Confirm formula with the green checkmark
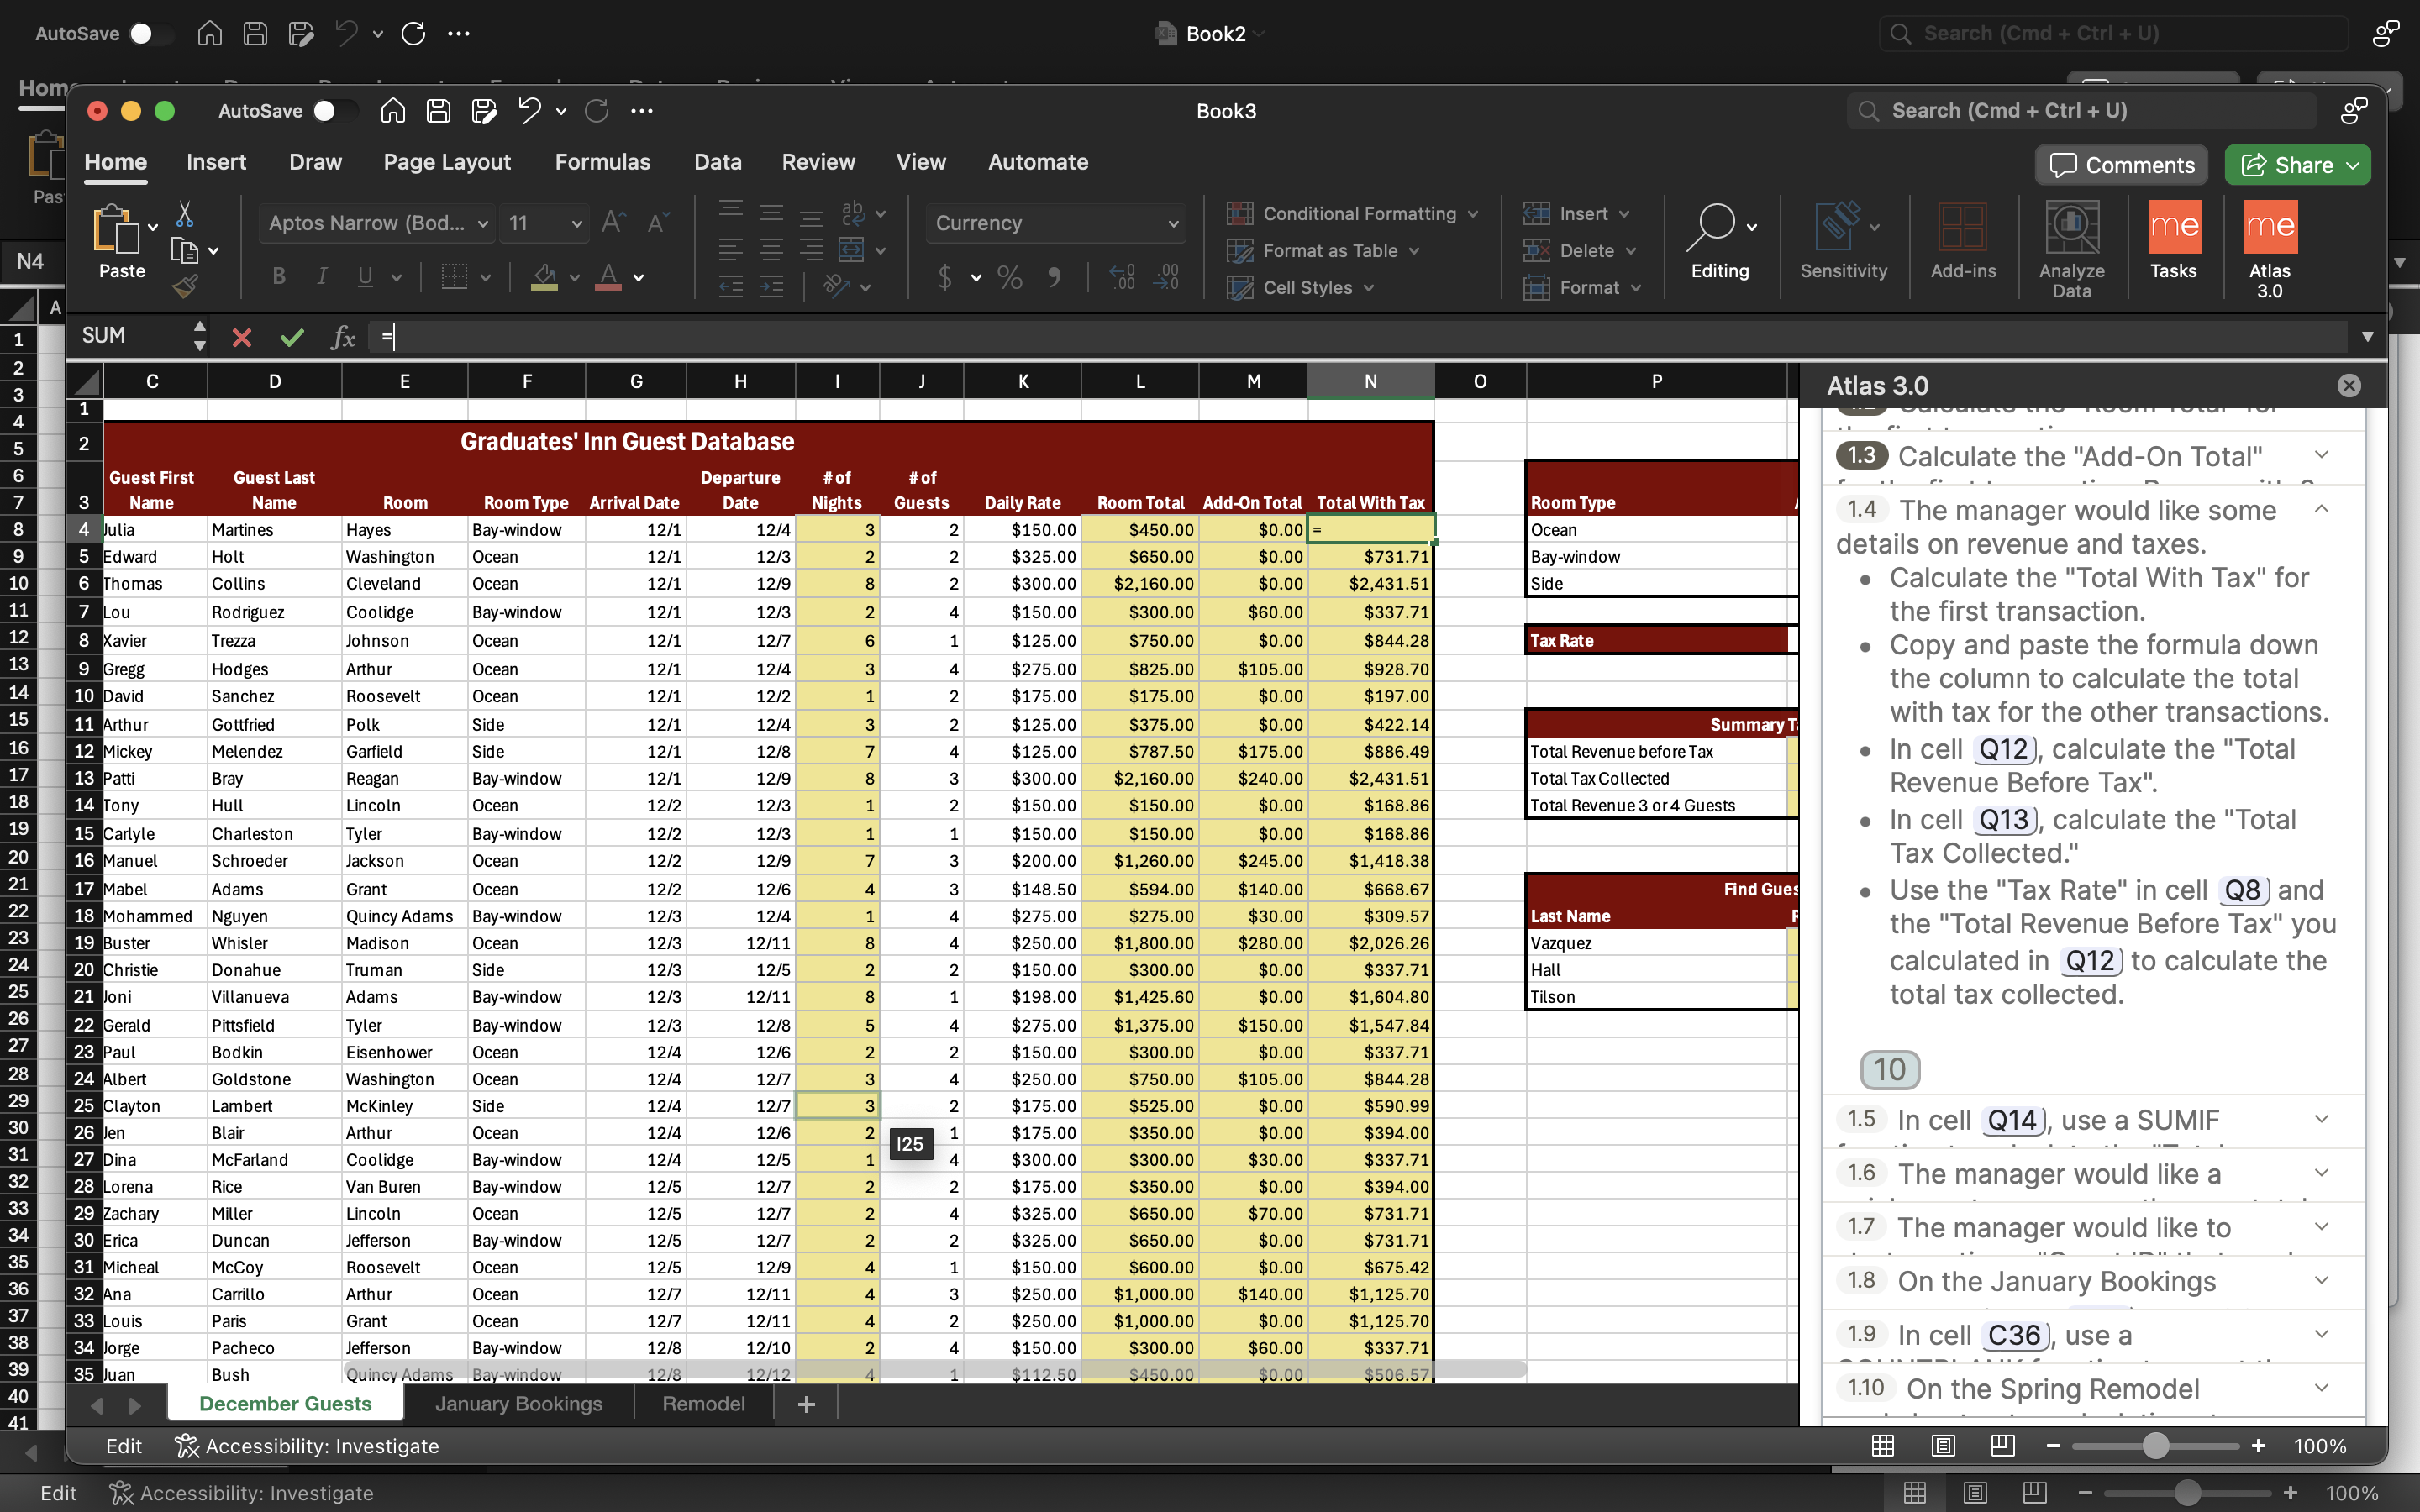 pos(292,337)
